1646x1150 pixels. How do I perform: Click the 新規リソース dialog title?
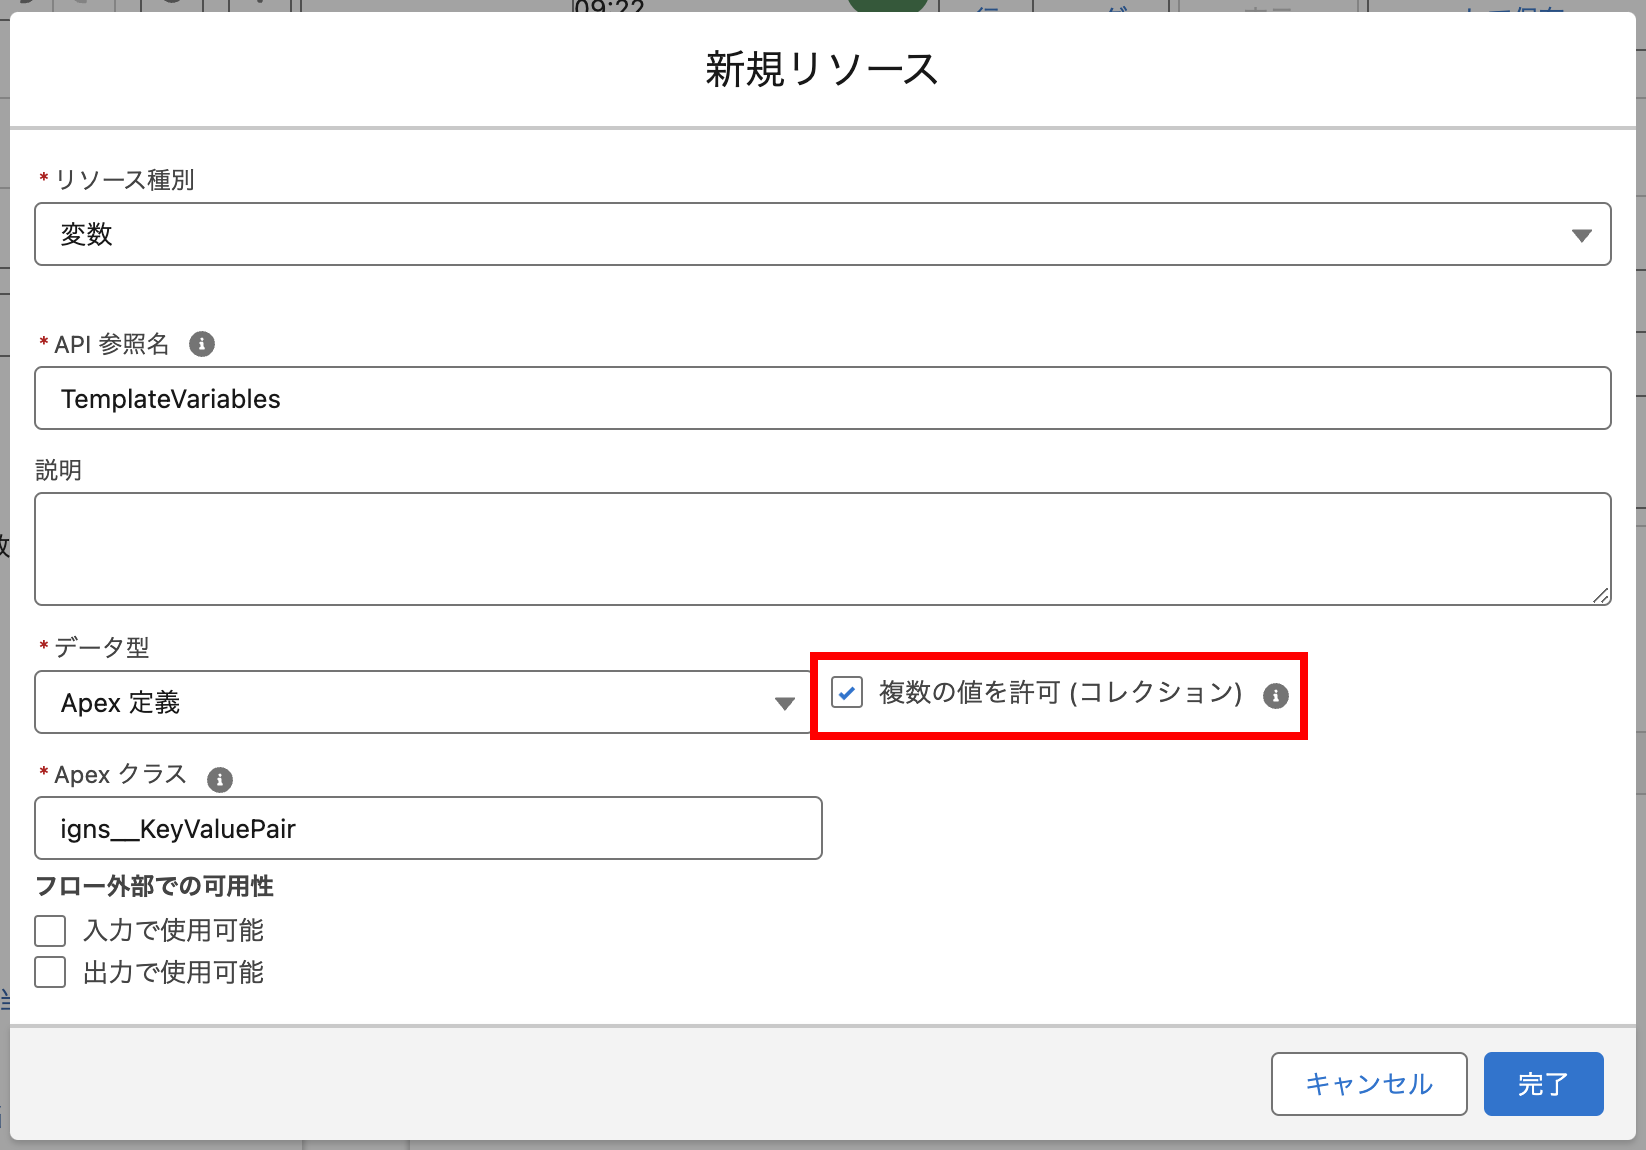822,70
